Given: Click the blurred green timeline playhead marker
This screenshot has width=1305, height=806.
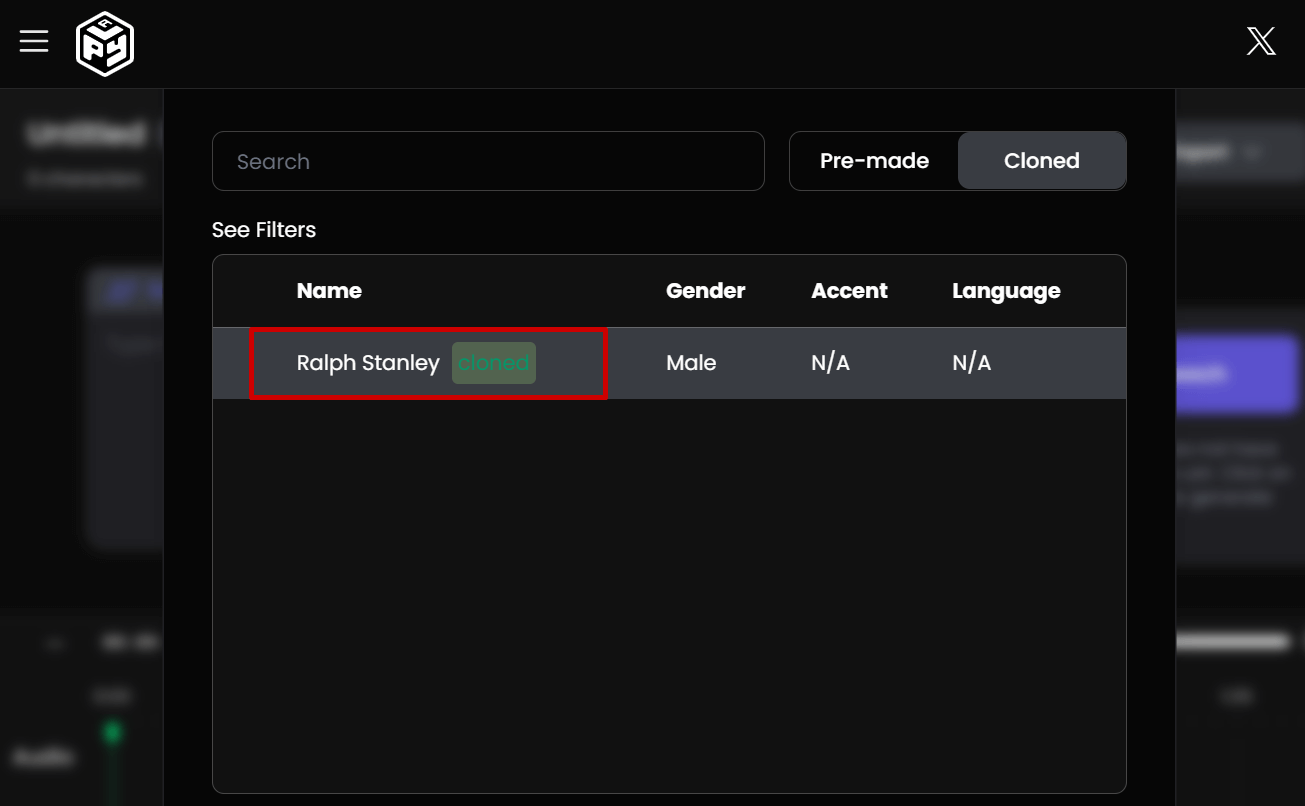Looking at the screenshot, I should 112,733.
